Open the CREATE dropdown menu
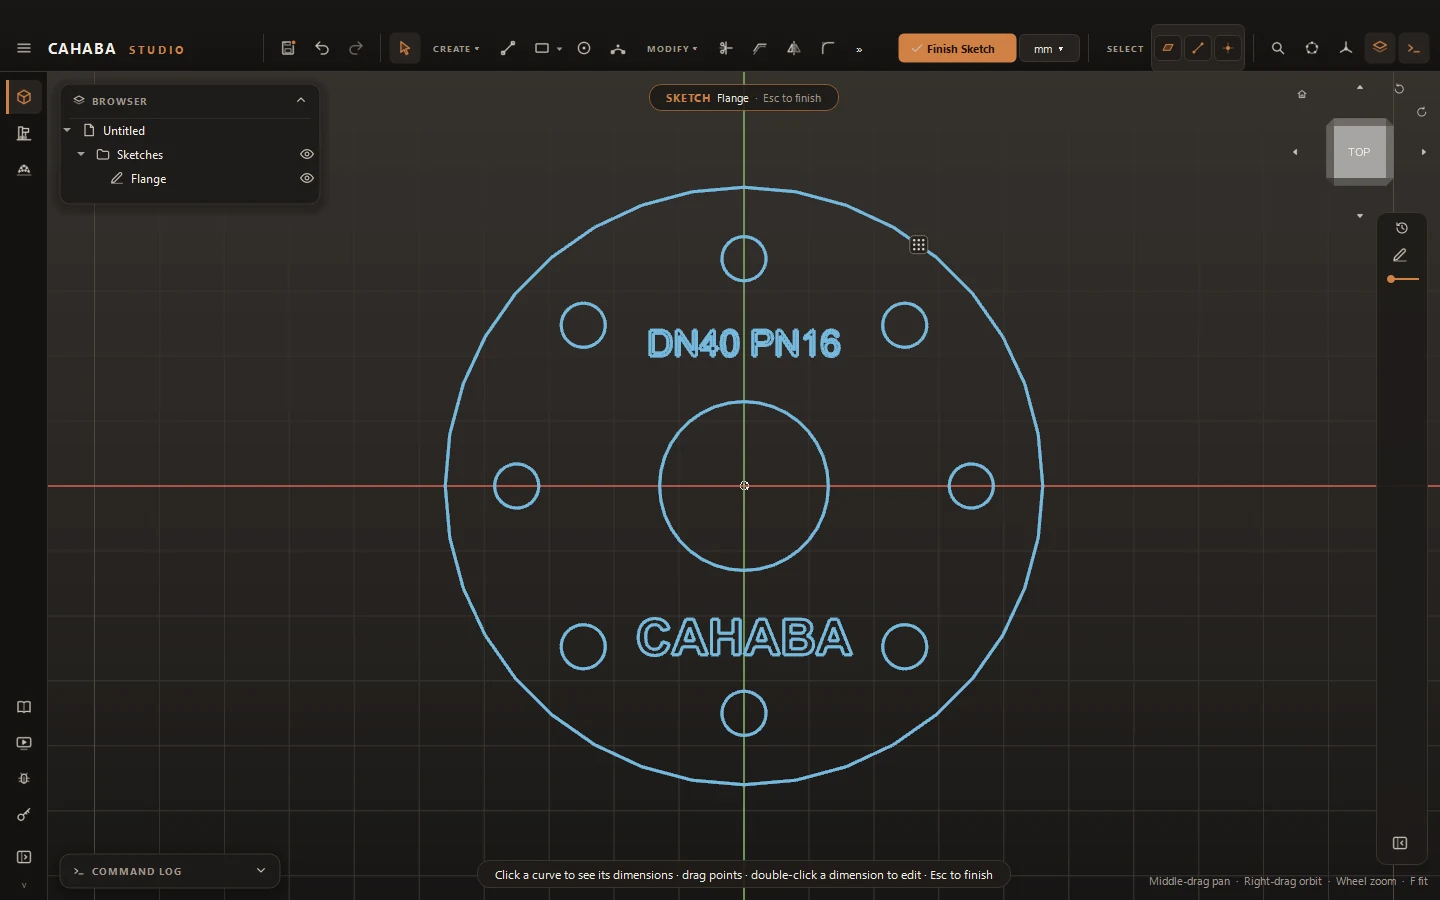This screenshot has height=900, width=1440. click(456, 49)
